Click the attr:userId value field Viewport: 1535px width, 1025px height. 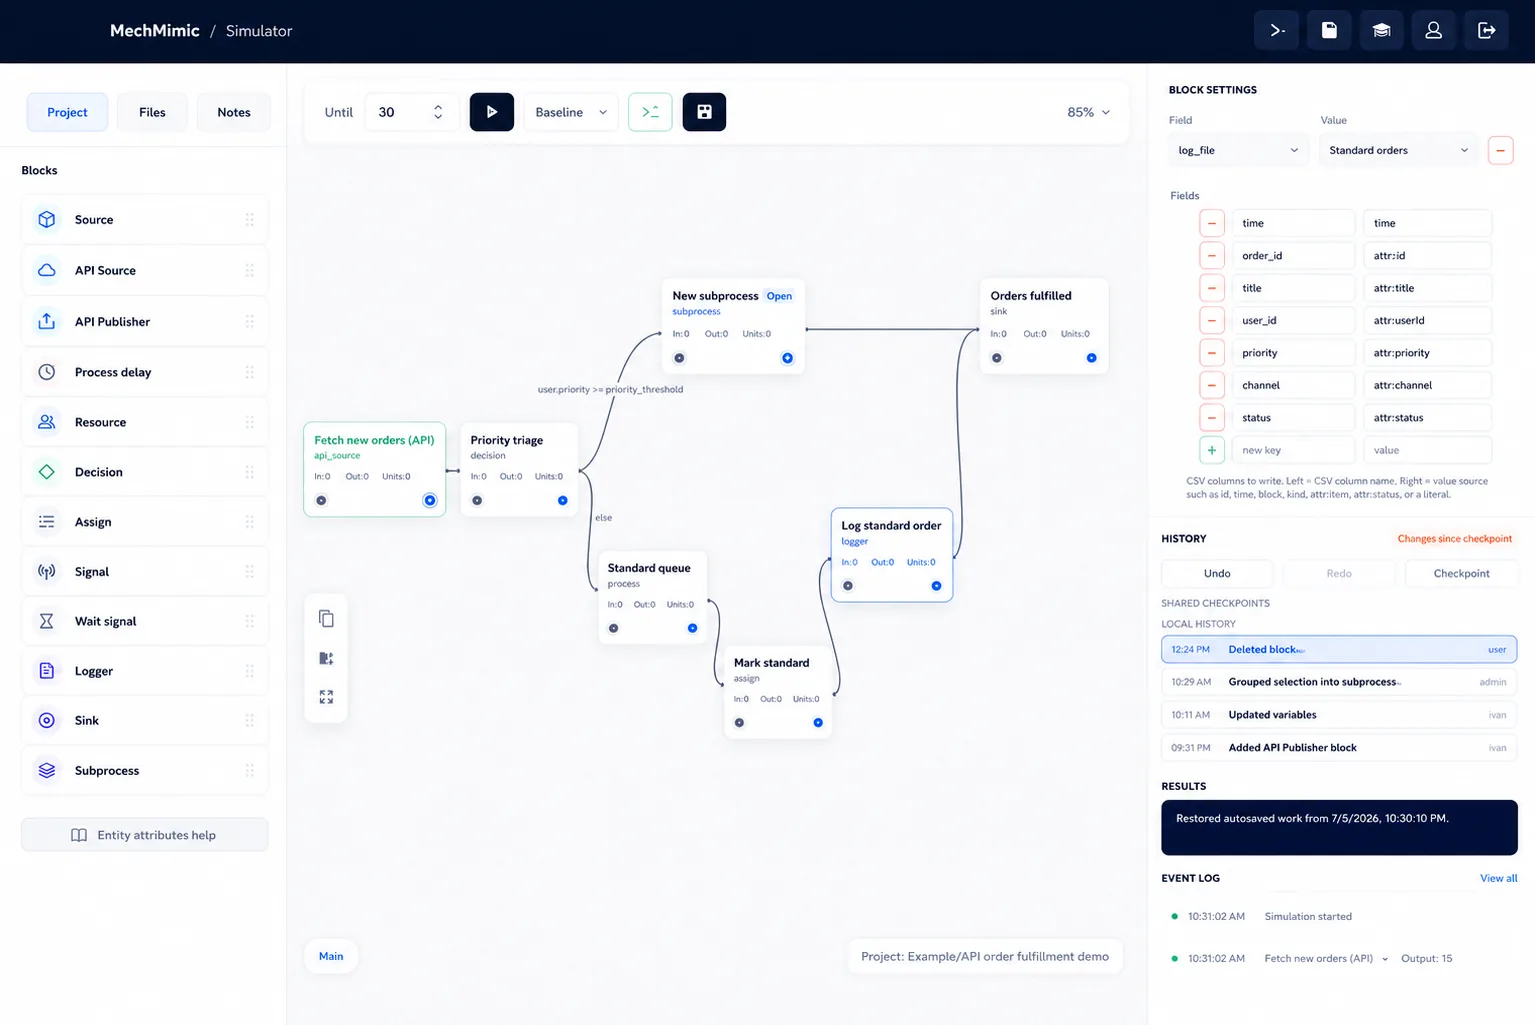pos(1427,321)
